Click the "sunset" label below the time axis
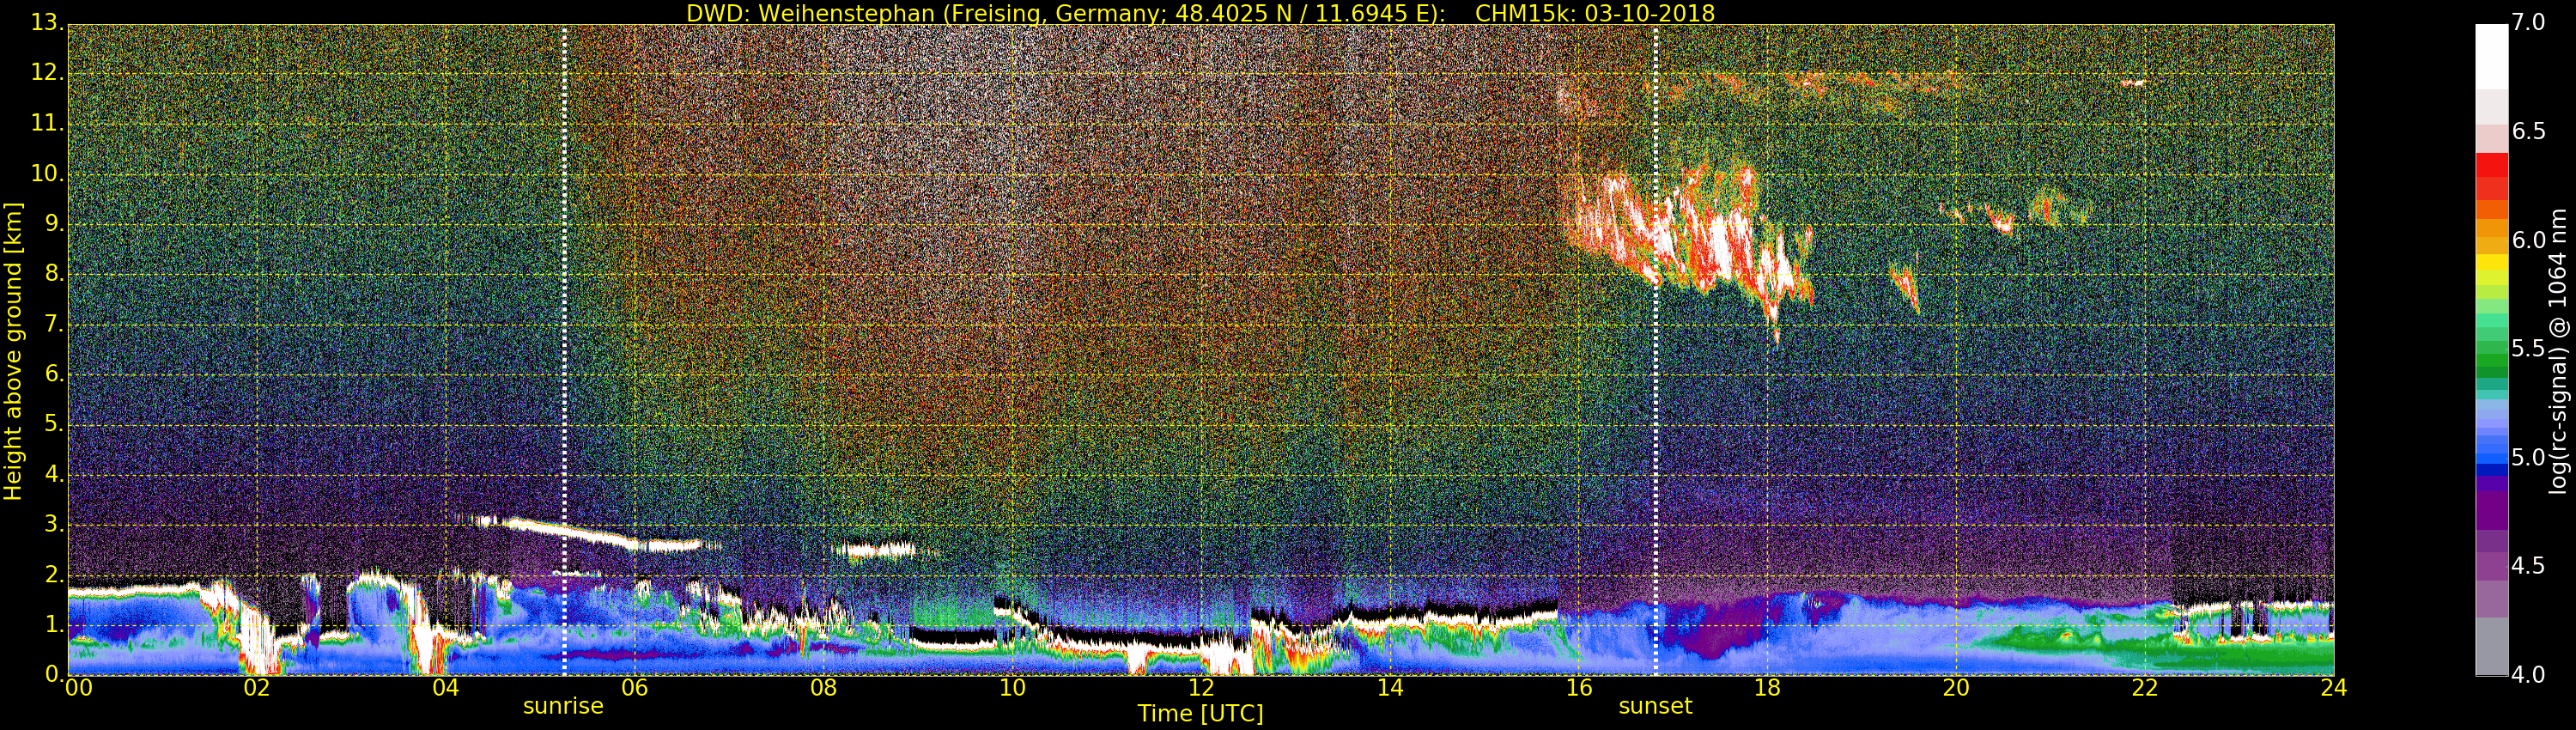This screenshot has width=2576, height=730. 1655,706
